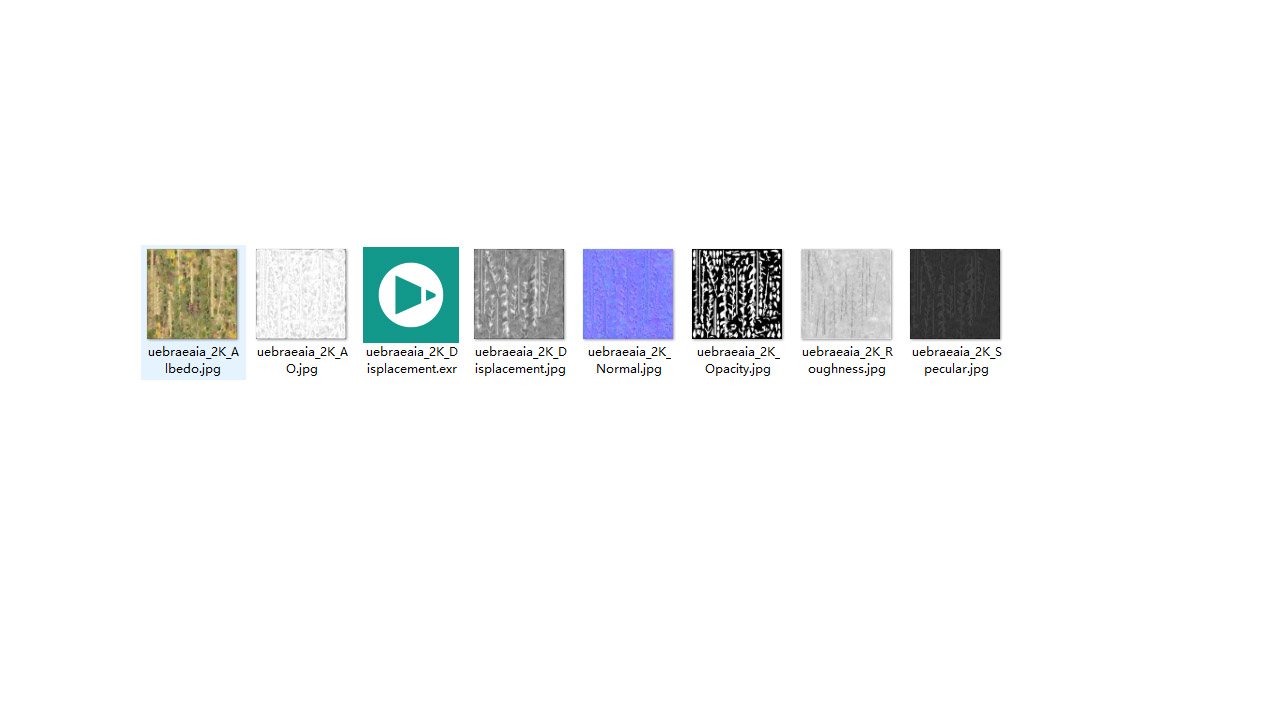Click the white AO map thumbnail
Image resolution: width=1280 pixels, height=720 pixels.
(x=301, y=294)
